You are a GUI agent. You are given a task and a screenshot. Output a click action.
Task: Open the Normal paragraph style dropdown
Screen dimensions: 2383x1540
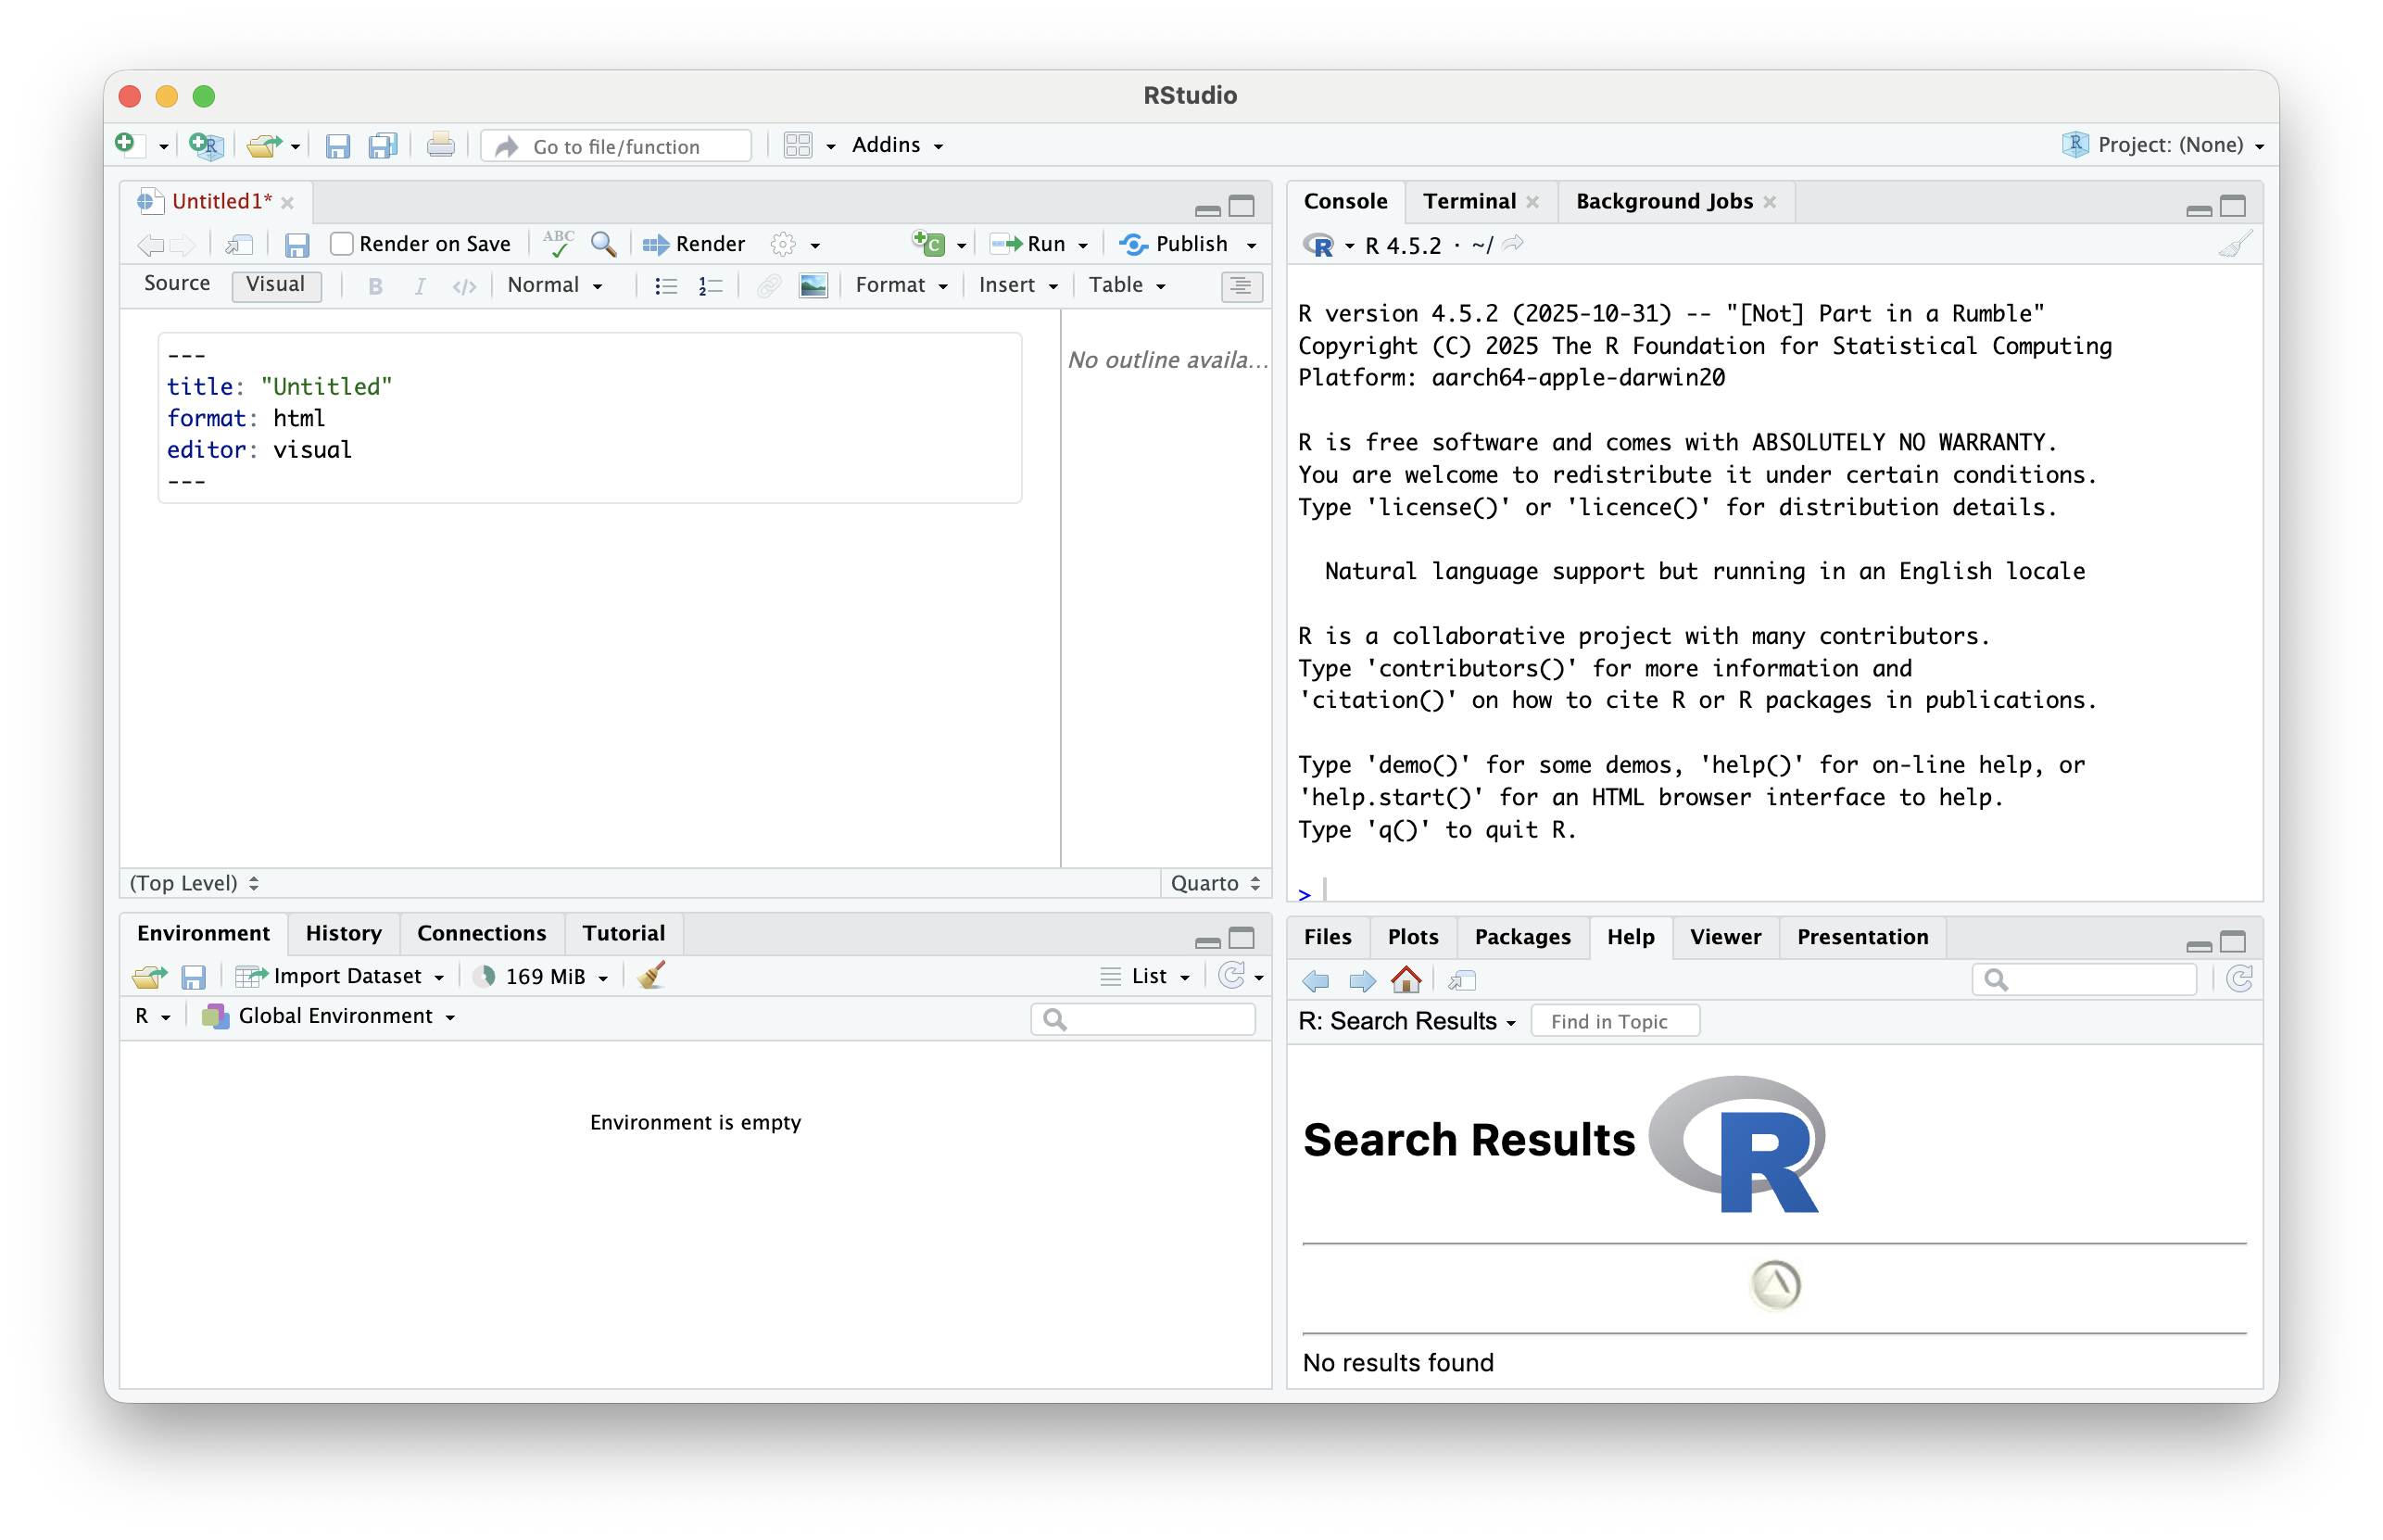coord(555,286)
